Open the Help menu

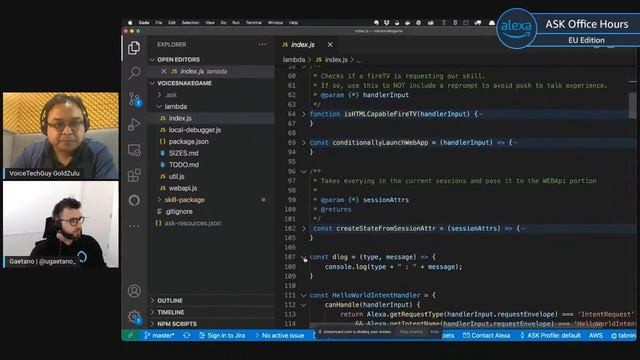pyautogui.click(x=293, y=23)
